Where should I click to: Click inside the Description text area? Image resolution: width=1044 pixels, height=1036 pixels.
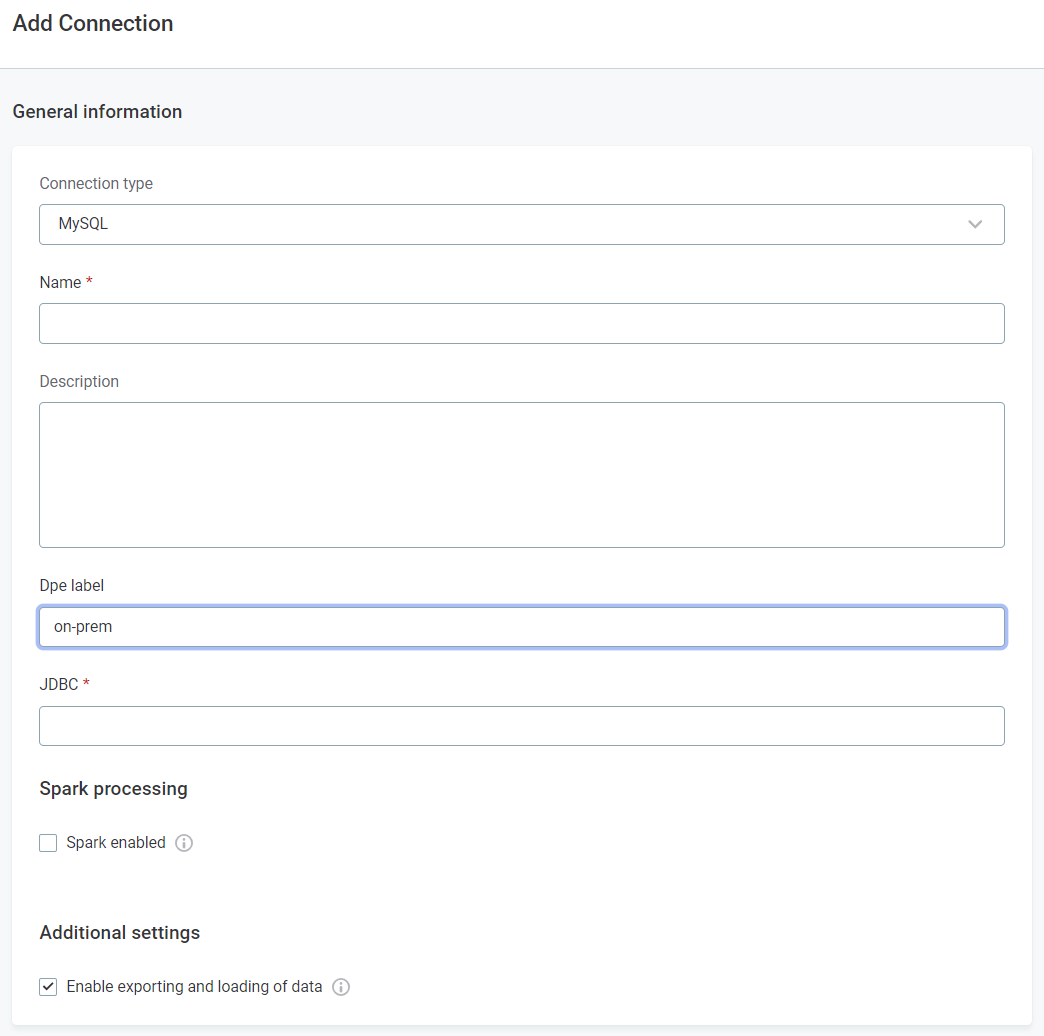click(x=522, y=474)
